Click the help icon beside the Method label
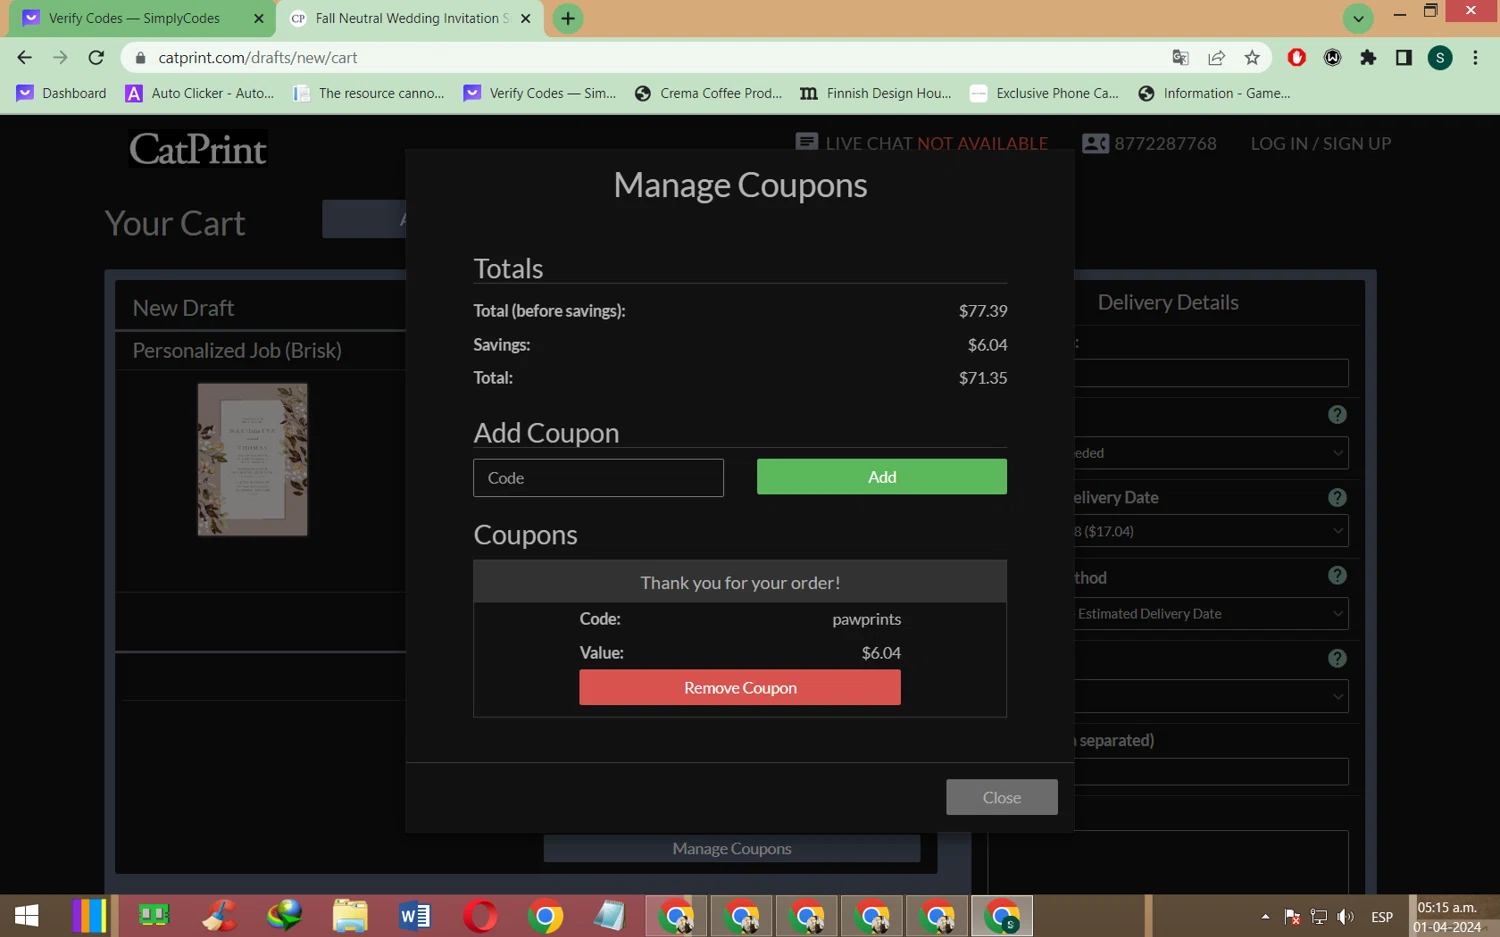 1337,576
